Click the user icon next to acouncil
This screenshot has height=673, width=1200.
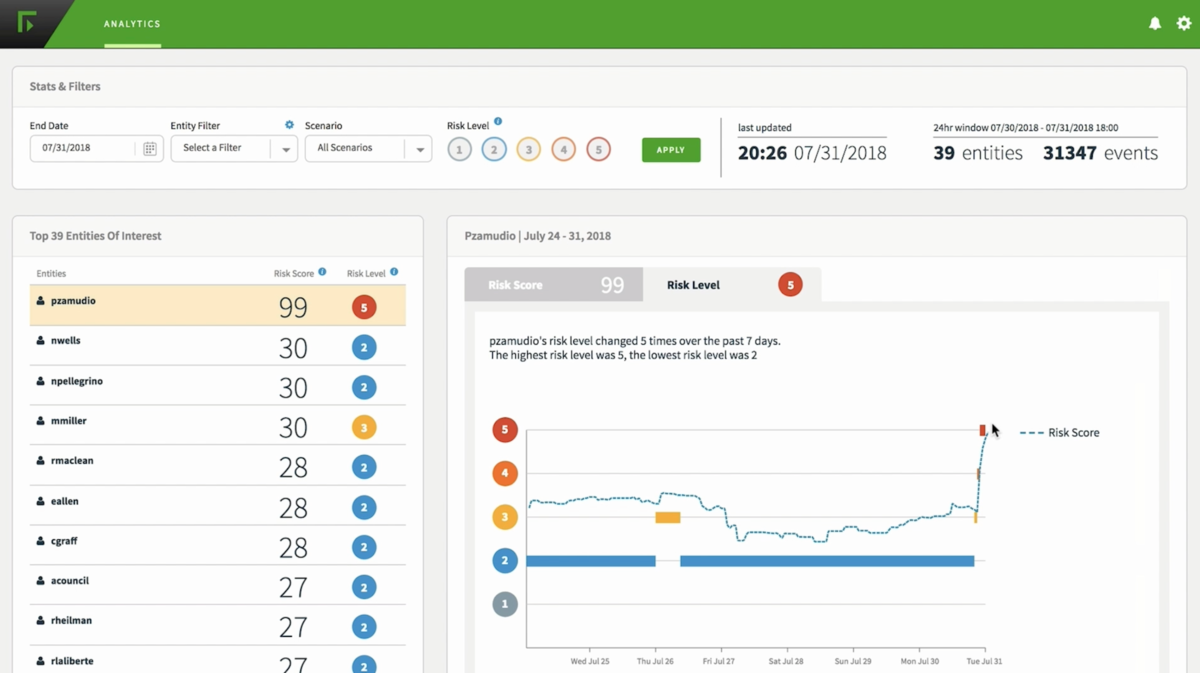pos(41,581)
